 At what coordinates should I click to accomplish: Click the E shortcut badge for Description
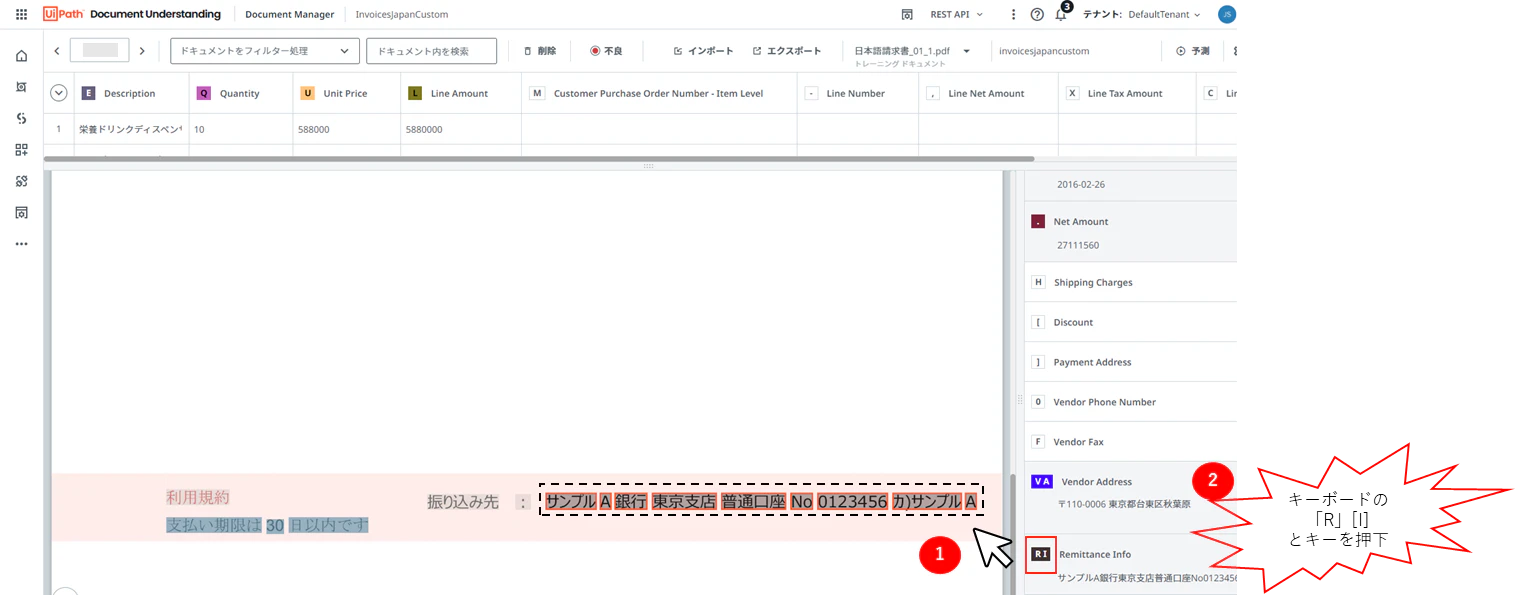[88, 93]
